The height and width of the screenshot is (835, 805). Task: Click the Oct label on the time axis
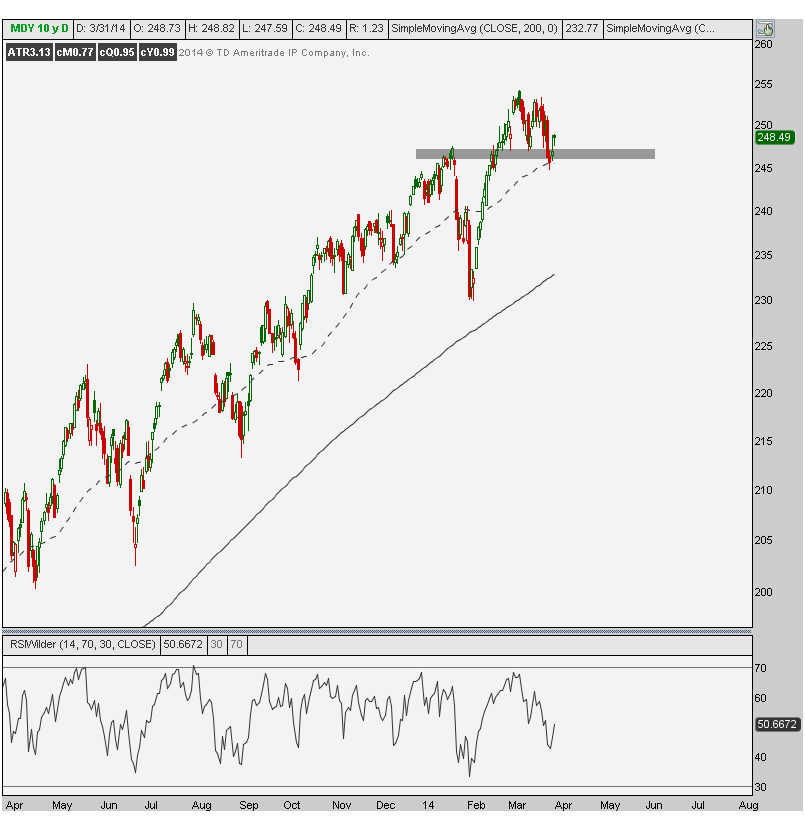292,805
